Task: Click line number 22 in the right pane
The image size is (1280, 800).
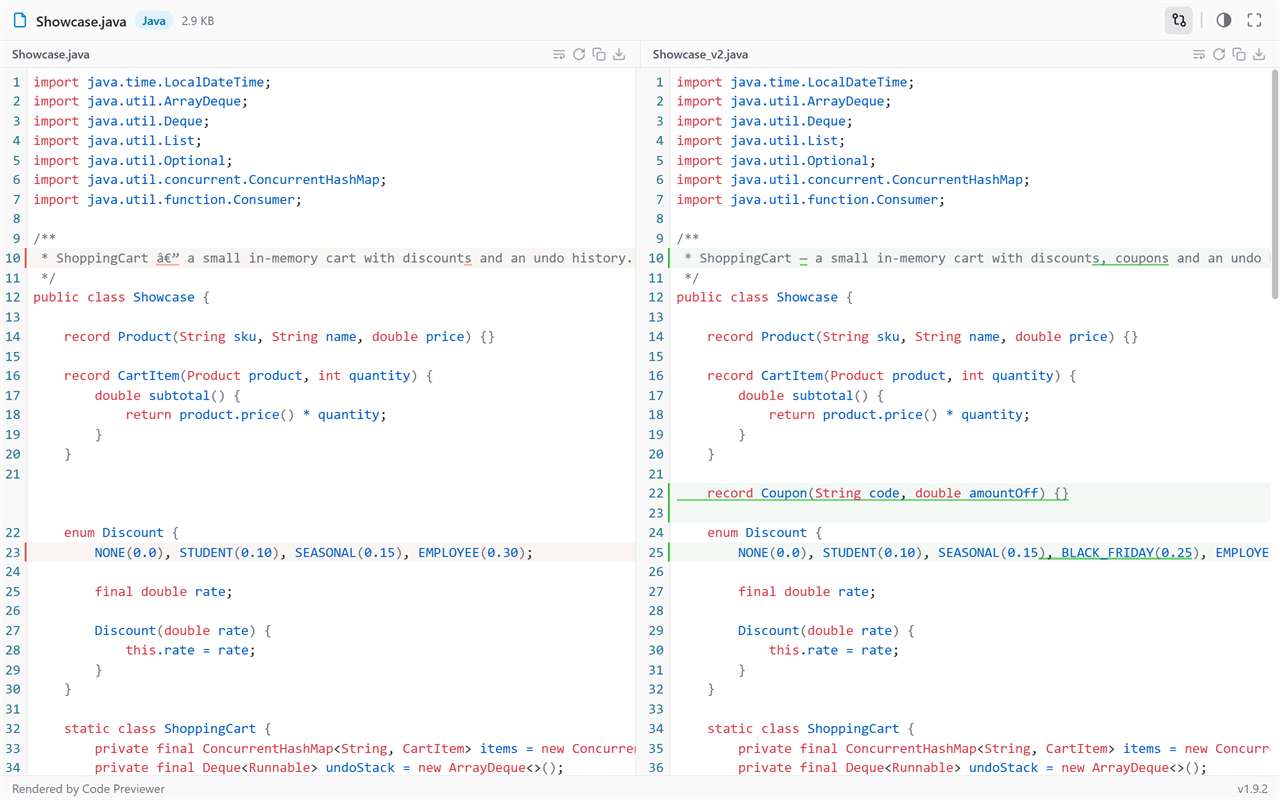Action: coord(656,493)
